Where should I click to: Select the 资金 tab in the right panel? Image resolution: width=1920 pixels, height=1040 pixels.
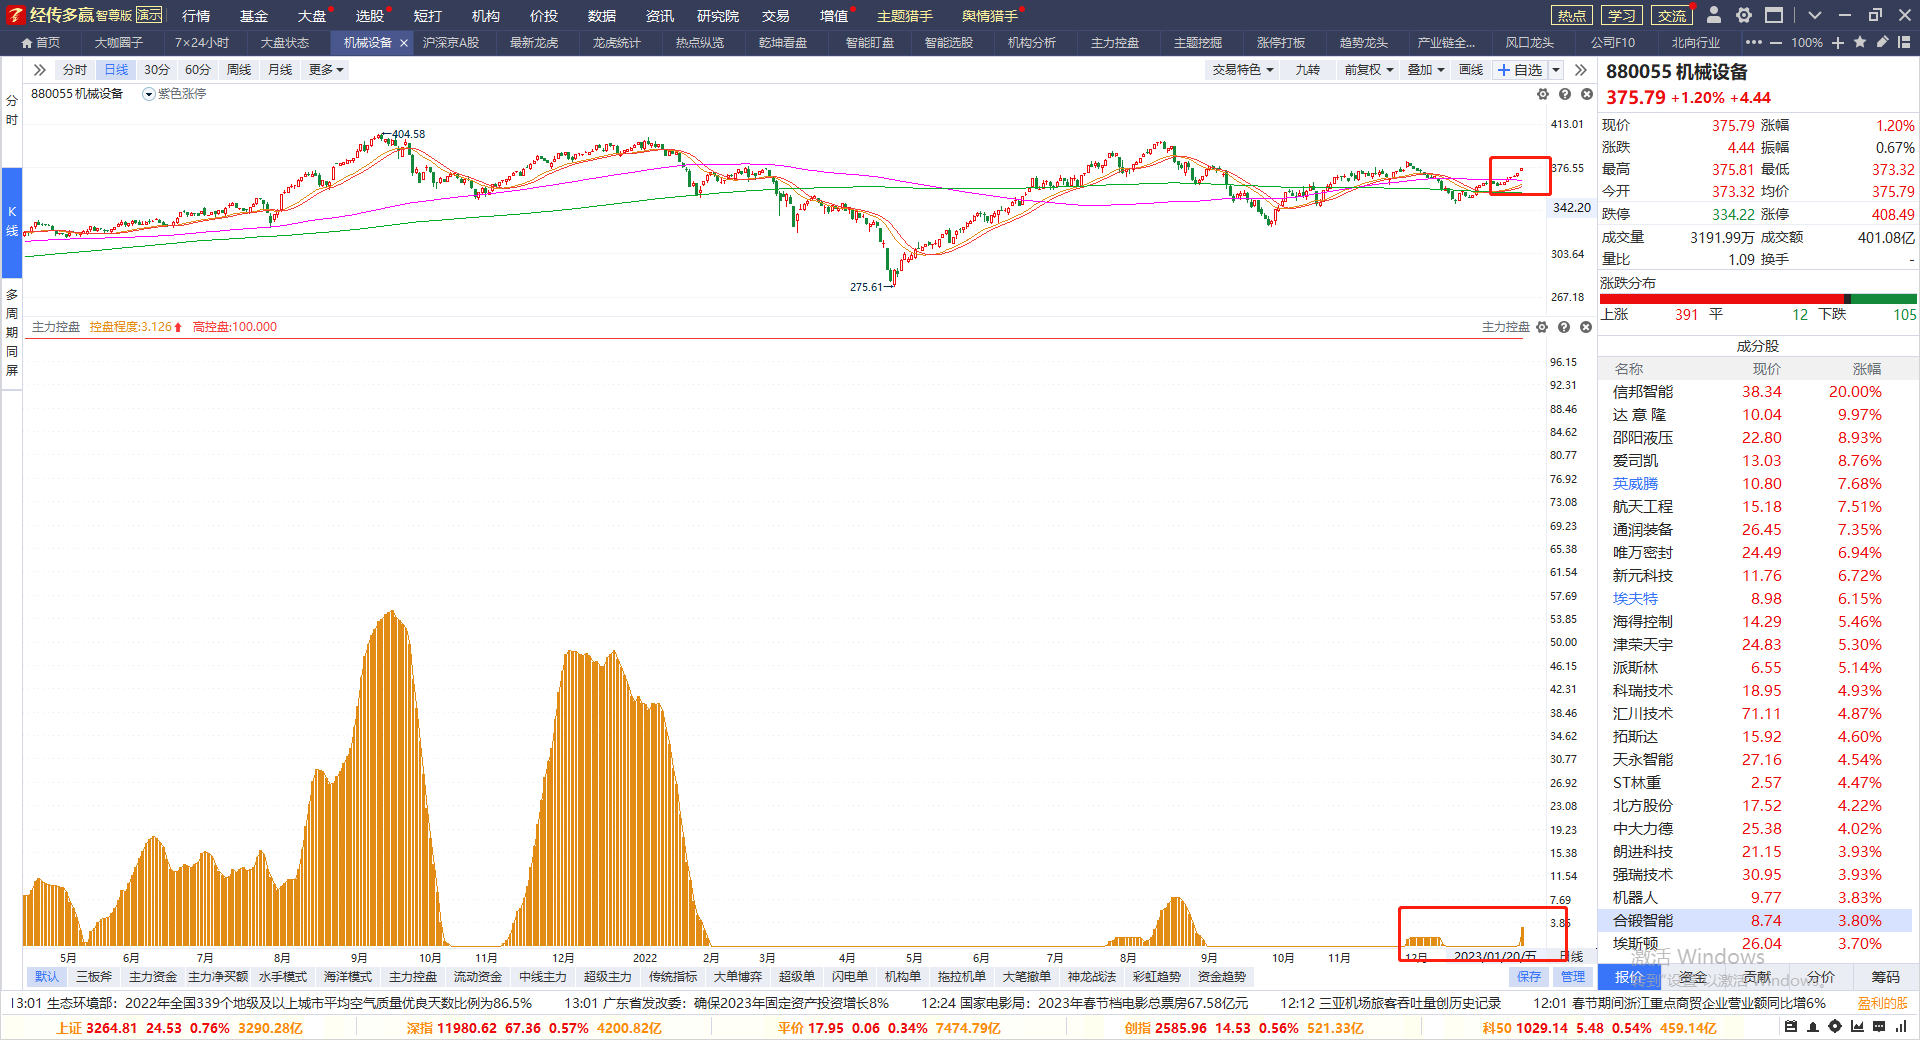(x=1693, y=977)
